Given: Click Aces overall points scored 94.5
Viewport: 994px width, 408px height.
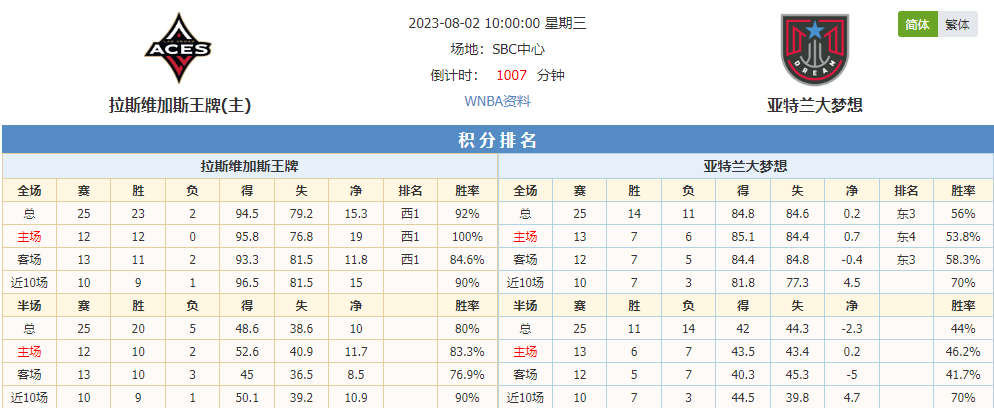Looking at the screenshot, I should pos(247,214).
